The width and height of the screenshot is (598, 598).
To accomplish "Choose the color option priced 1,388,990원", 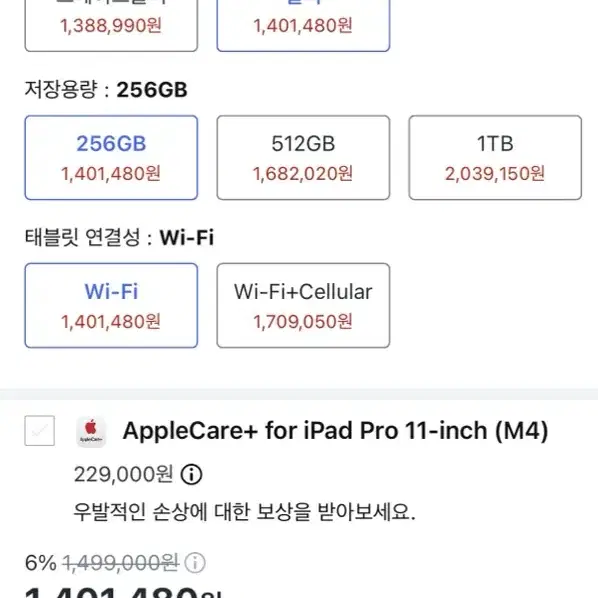I will [x=111, y=26].
